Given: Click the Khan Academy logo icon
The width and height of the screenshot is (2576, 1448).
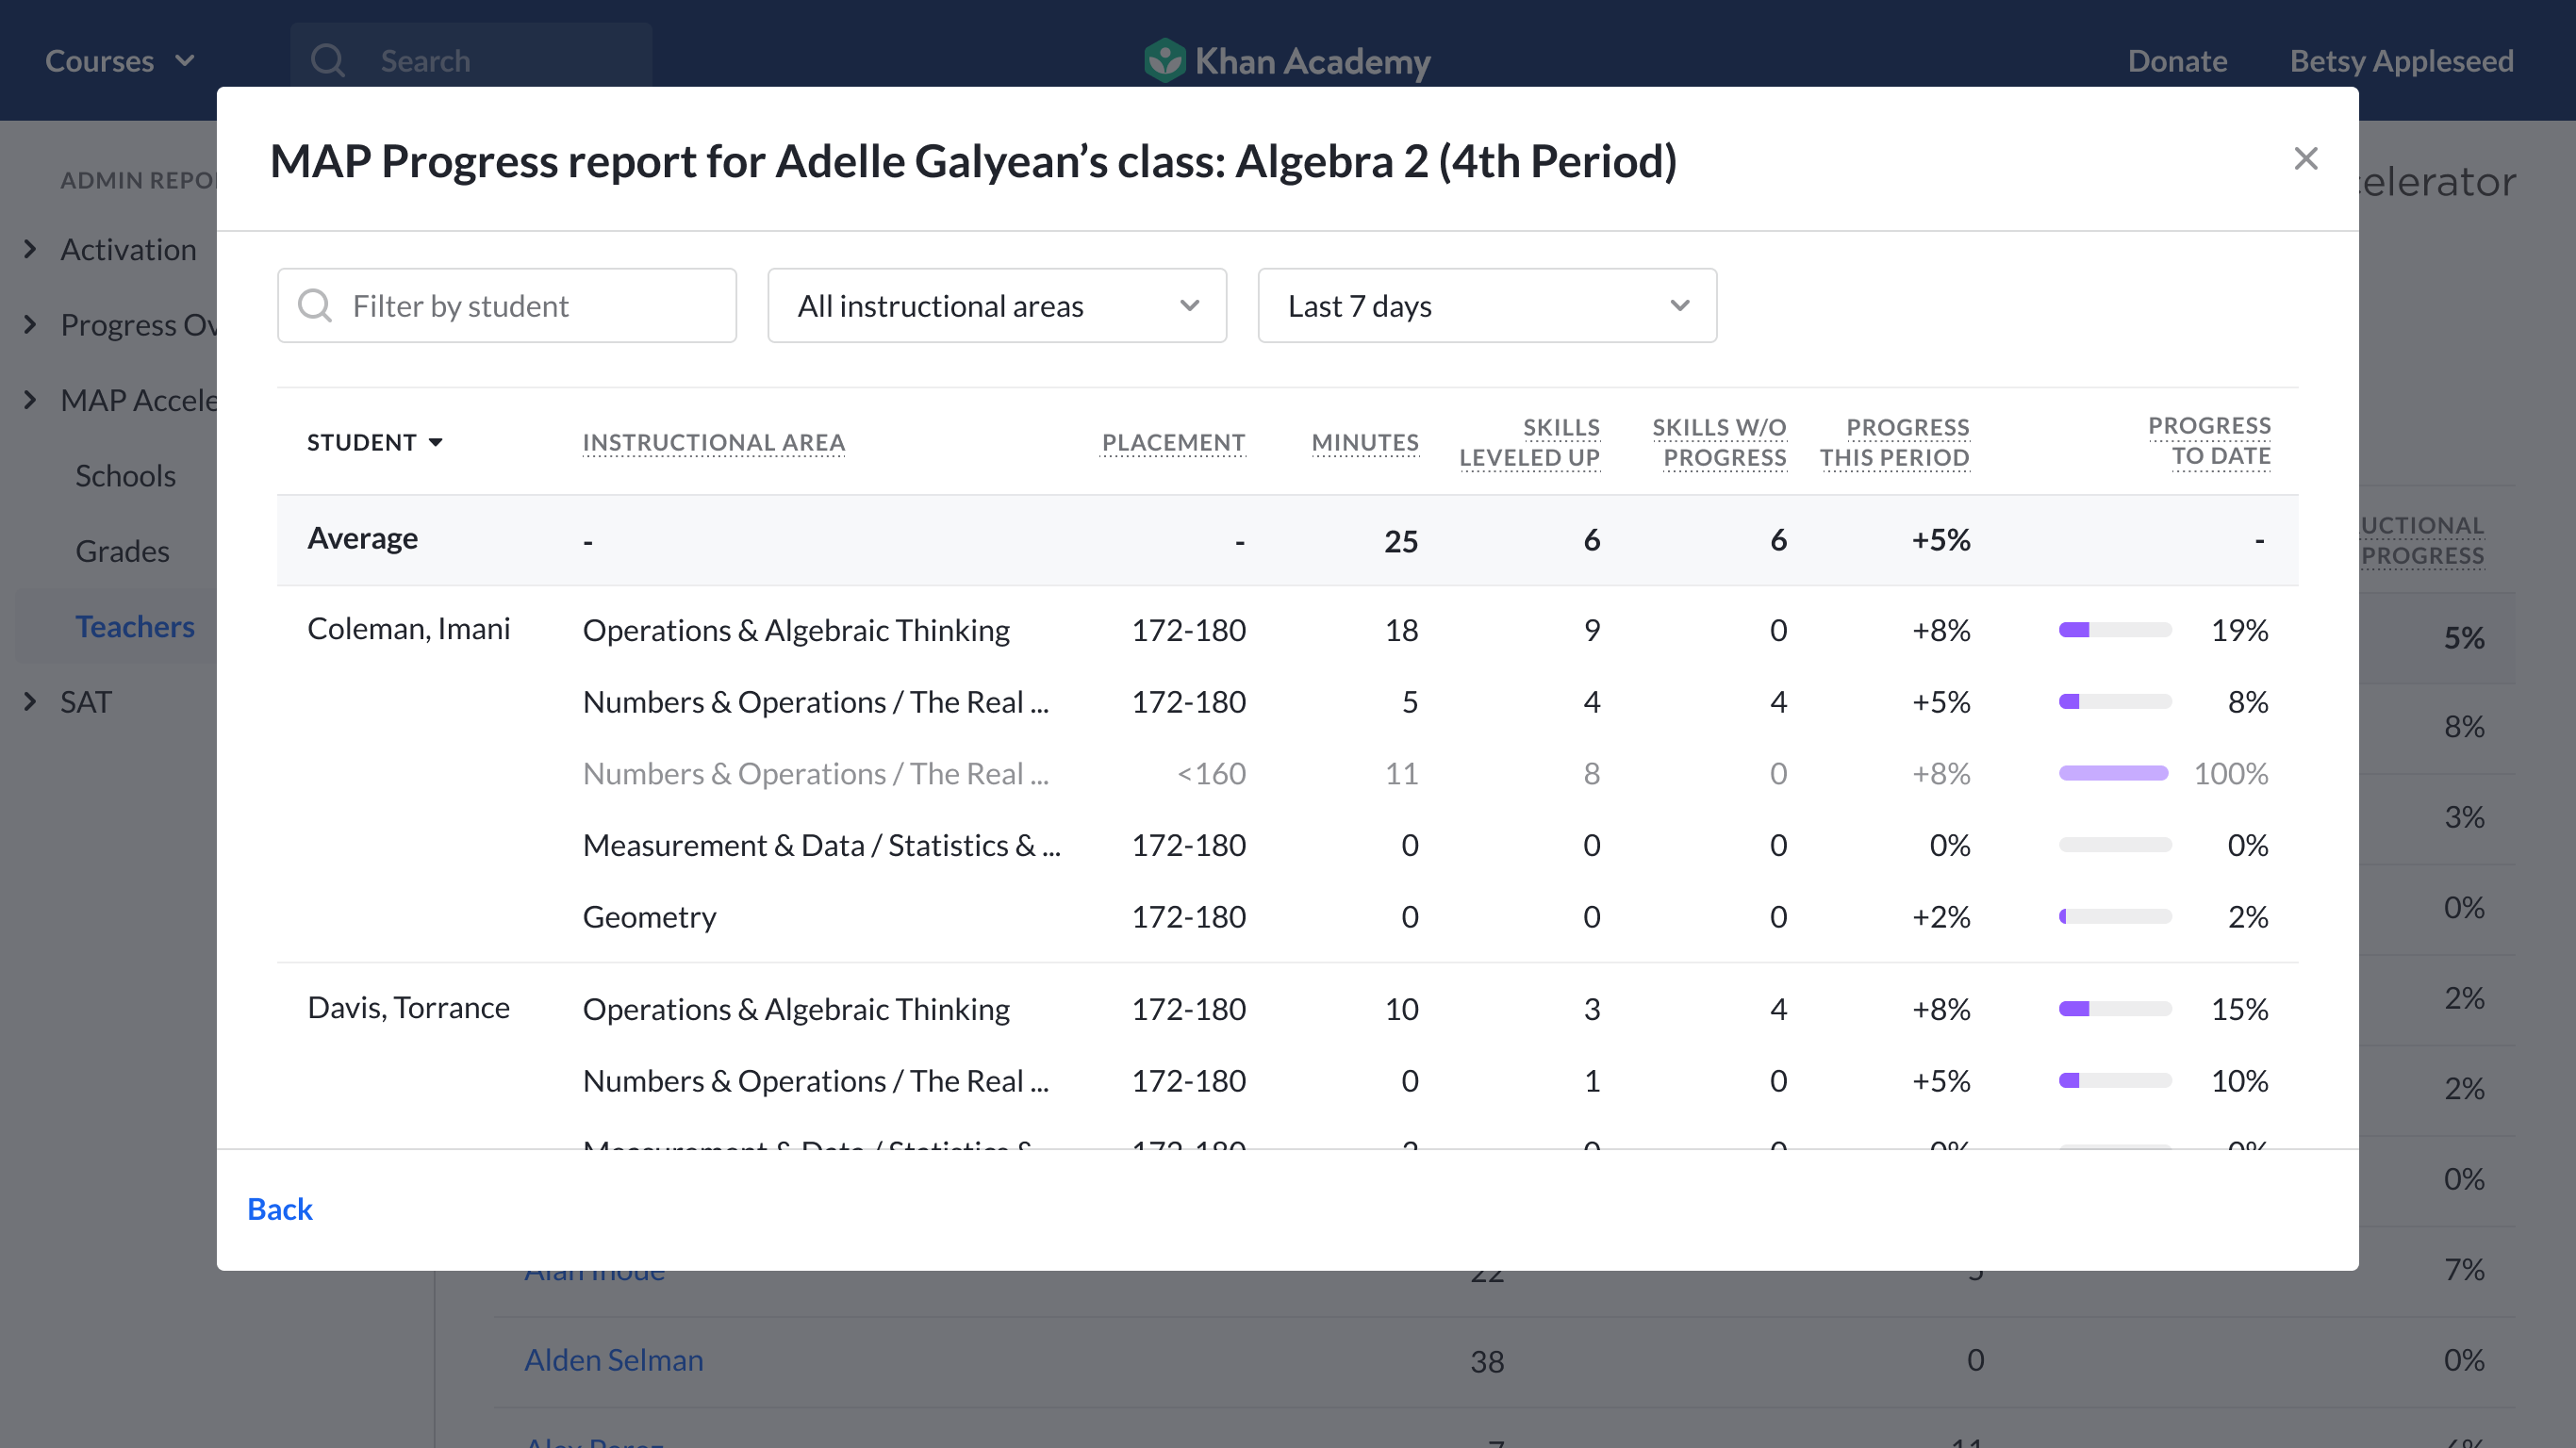Looking at the screenshot, I should [1164, 61].
